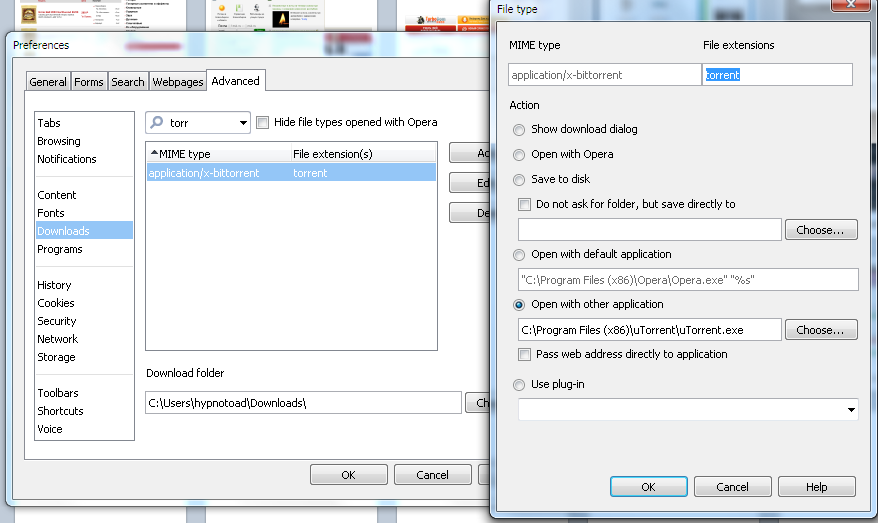The image size is (878, 523).
Task: Toggle Hide file types opened with Opera
Action: 262,122
